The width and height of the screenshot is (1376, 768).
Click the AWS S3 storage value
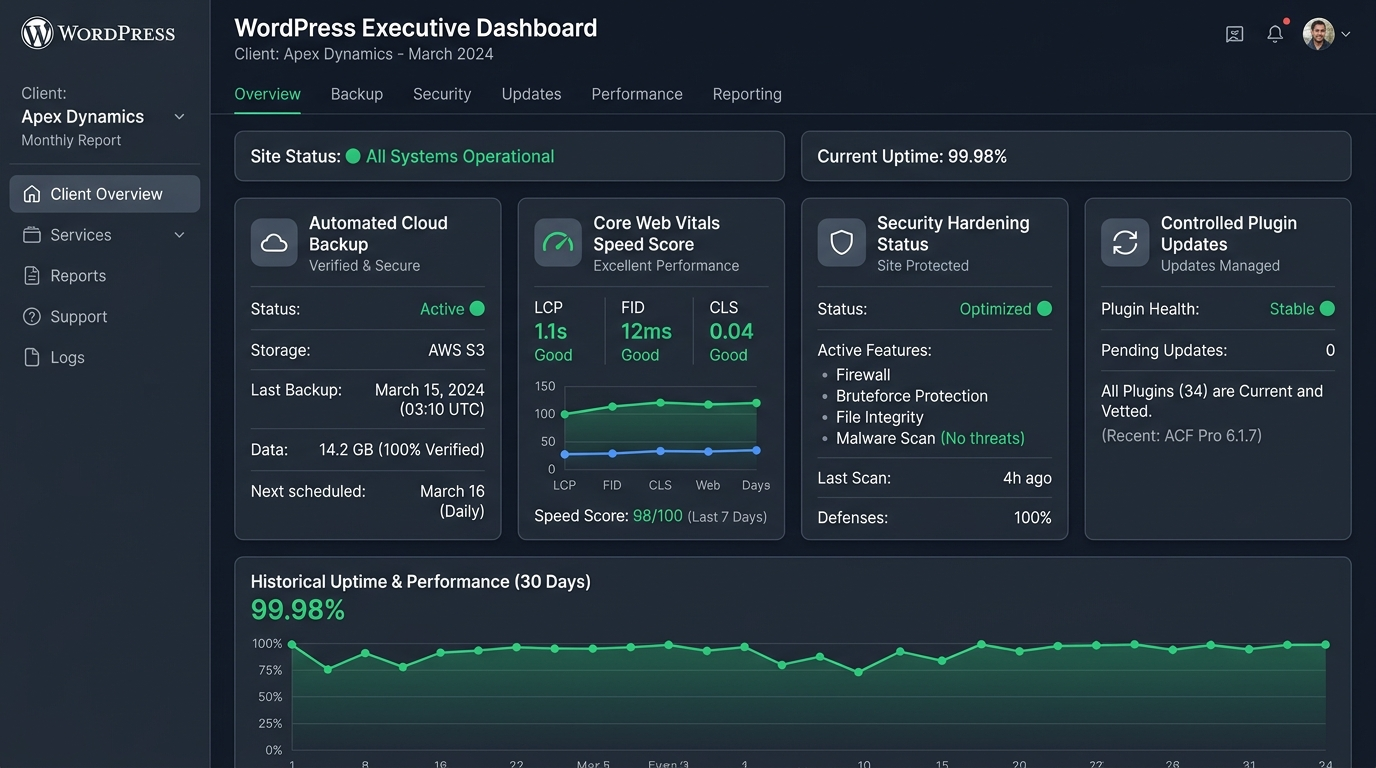click(x=456, y=350)
